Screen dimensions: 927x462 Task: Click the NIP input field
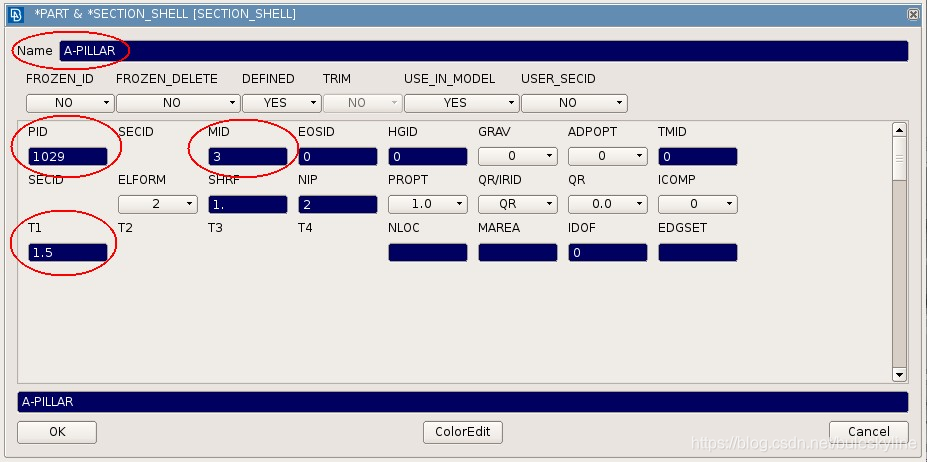(x=338, y=204)
